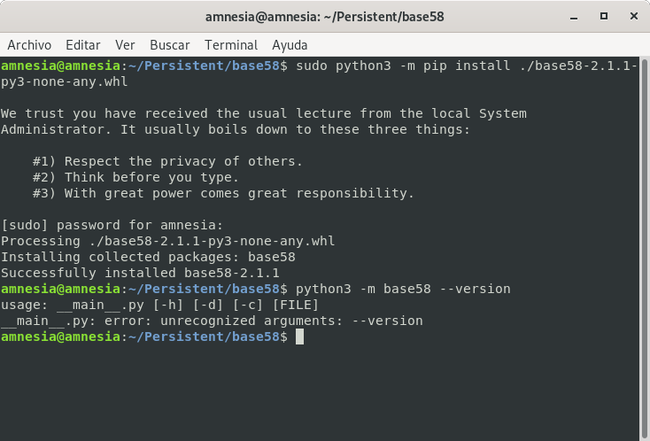
Task: Open the Terminal menu
Action: pos(231,45)
